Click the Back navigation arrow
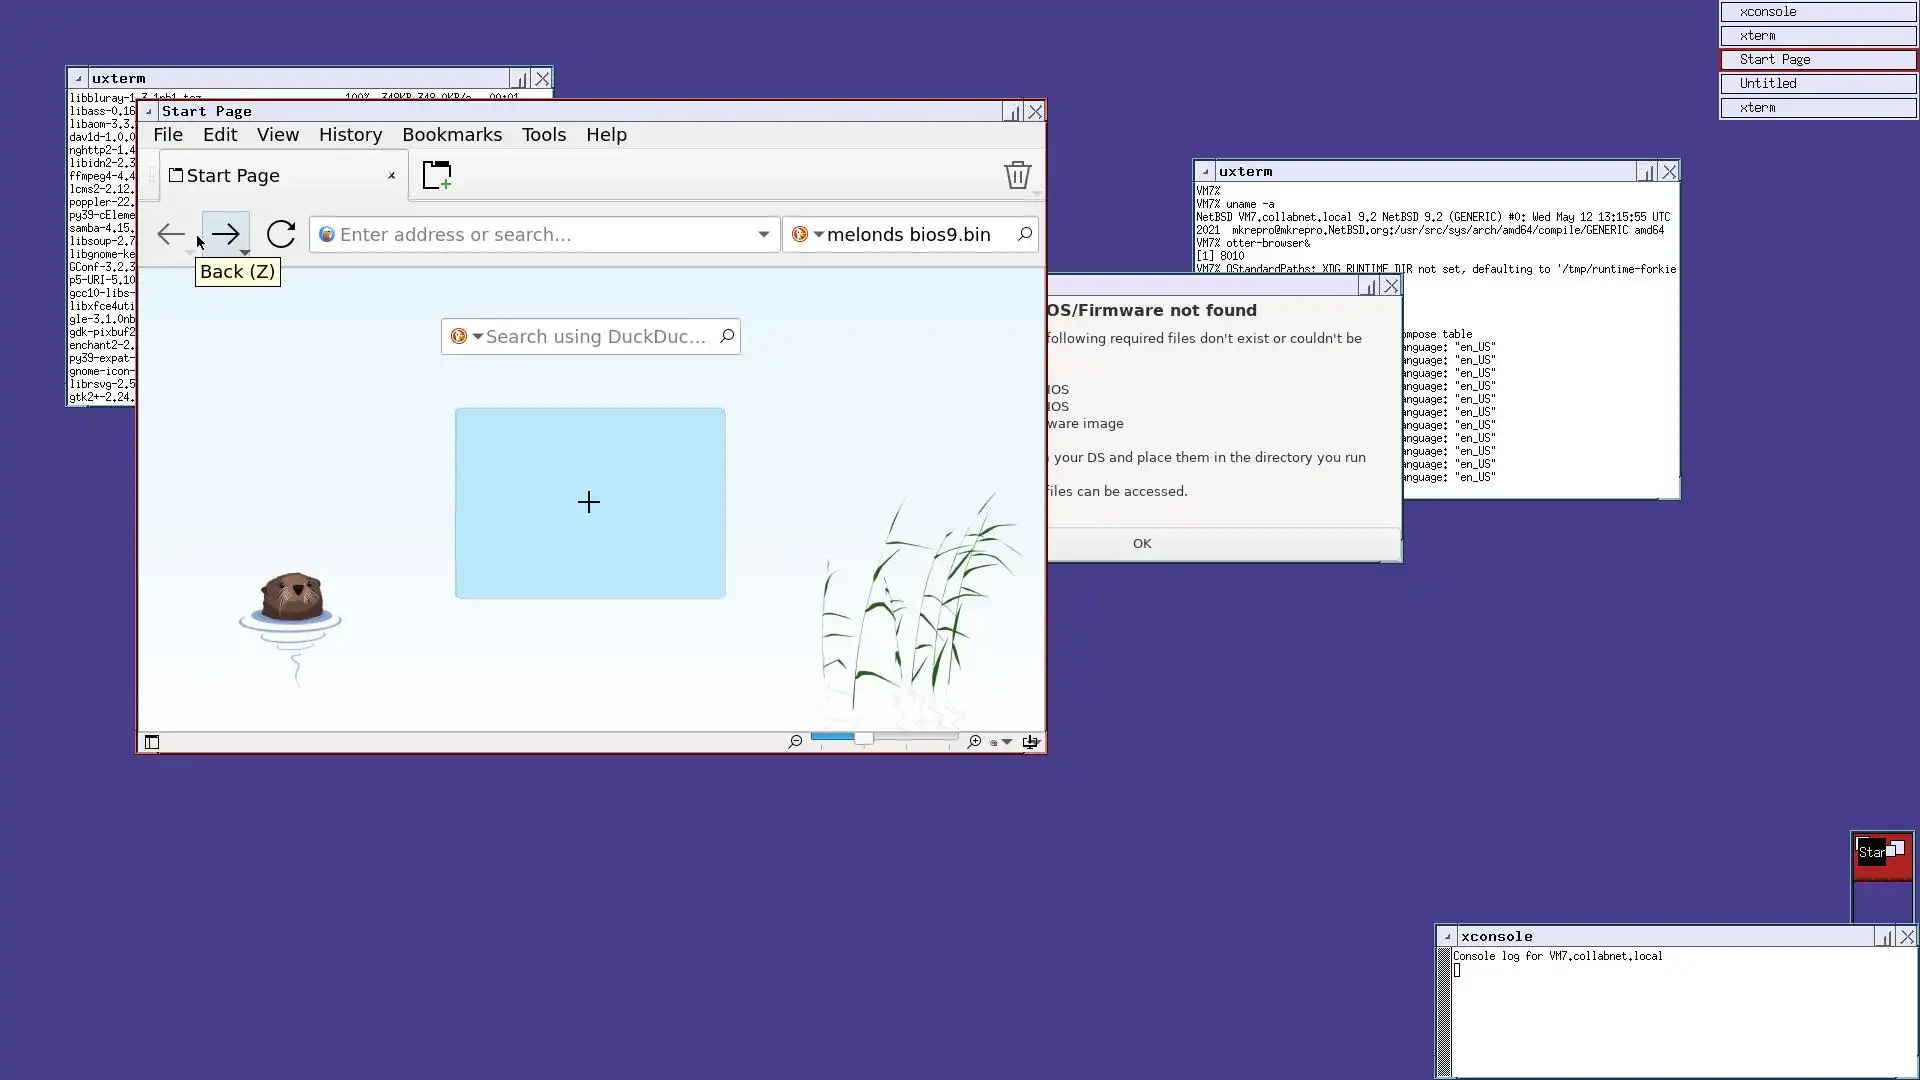The image size is (1920, 1080). point(171,234)
